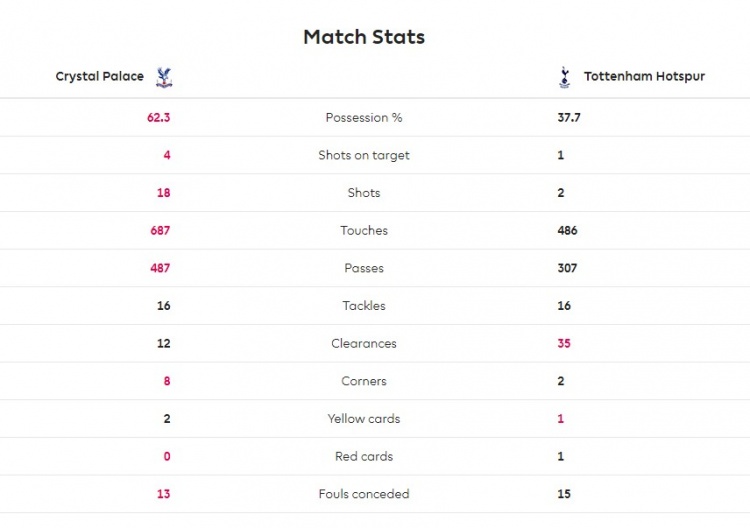The image size is (750, 528).
Task: Click Tottenham's 35 clearances value
Action: [x=564, y=344]
